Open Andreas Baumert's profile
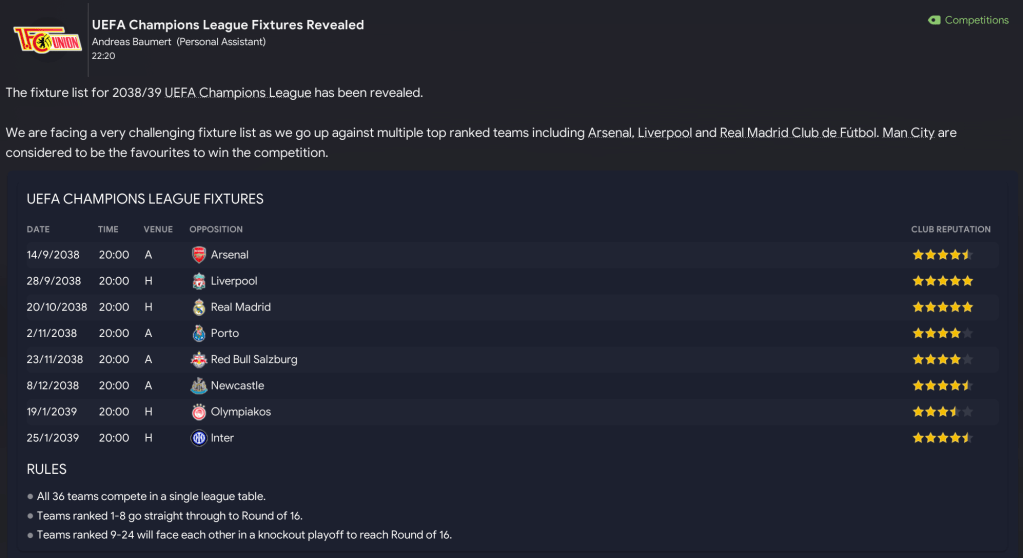The image size is (1023, 558). click(x=131, y=42)
